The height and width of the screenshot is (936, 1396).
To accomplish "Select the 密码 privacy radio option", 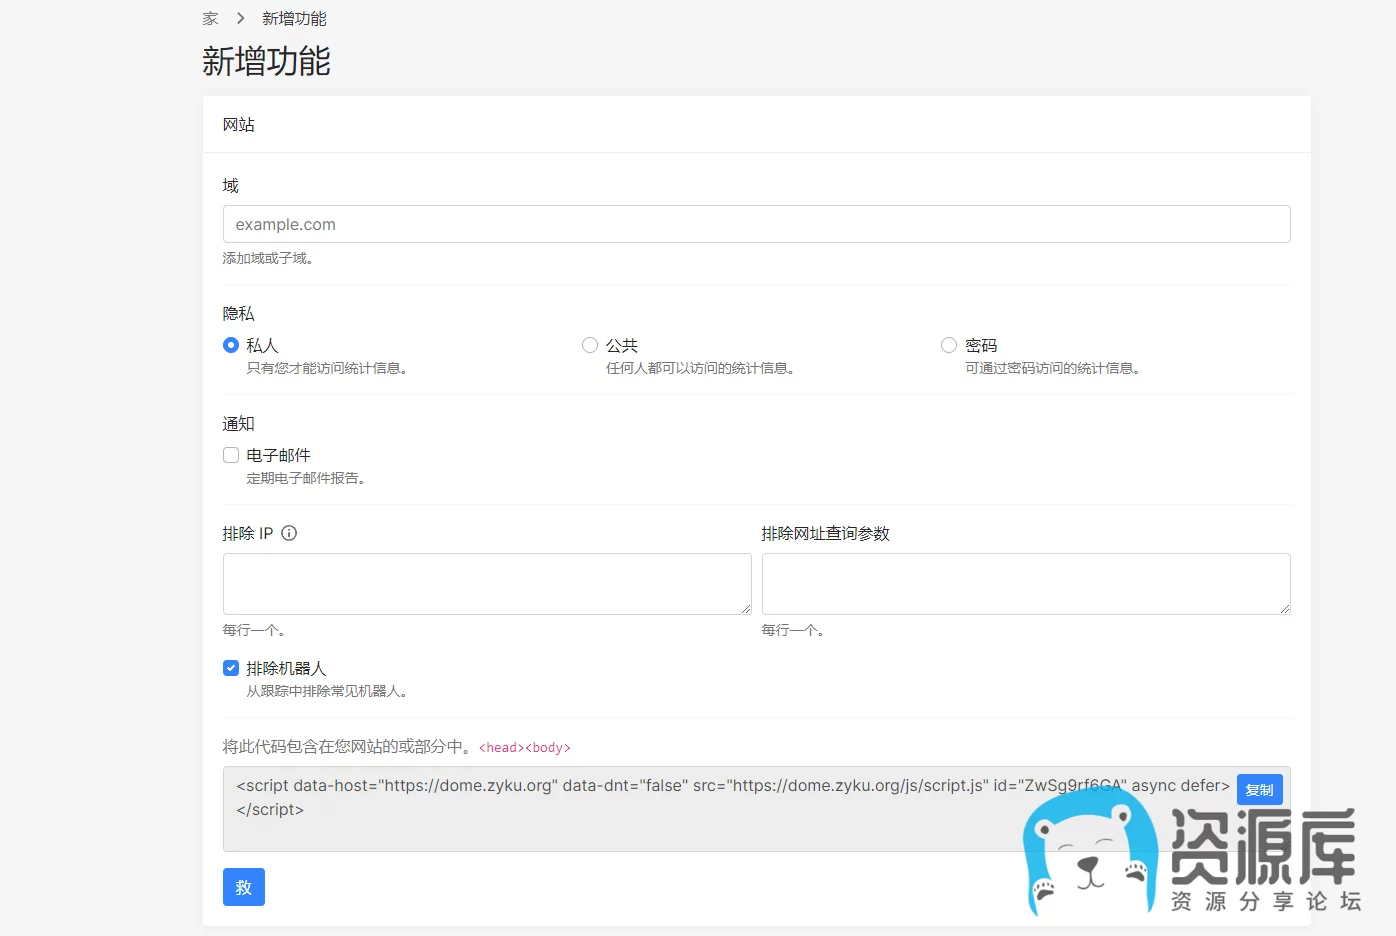I will click(x=949, y=345).
